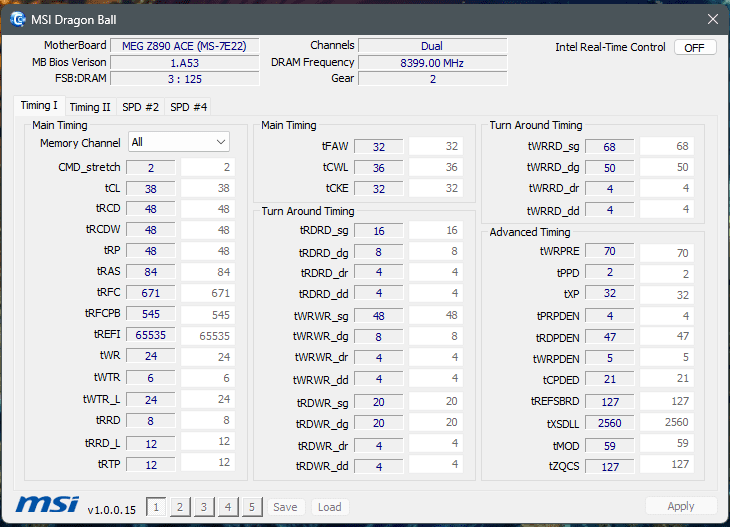Click the Channels Dual field
This screenshot has width=730, height=527.
(x=433, y=46)
